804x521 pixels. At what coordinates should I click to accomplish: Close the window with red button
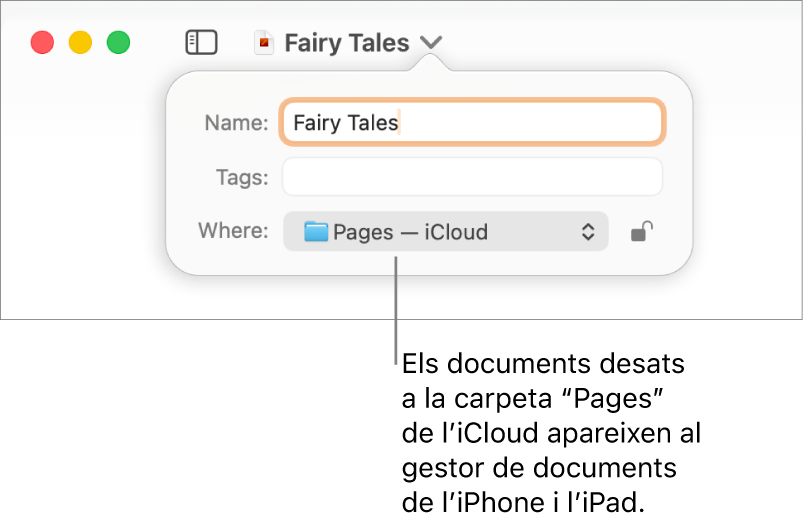tap(42, 43)
